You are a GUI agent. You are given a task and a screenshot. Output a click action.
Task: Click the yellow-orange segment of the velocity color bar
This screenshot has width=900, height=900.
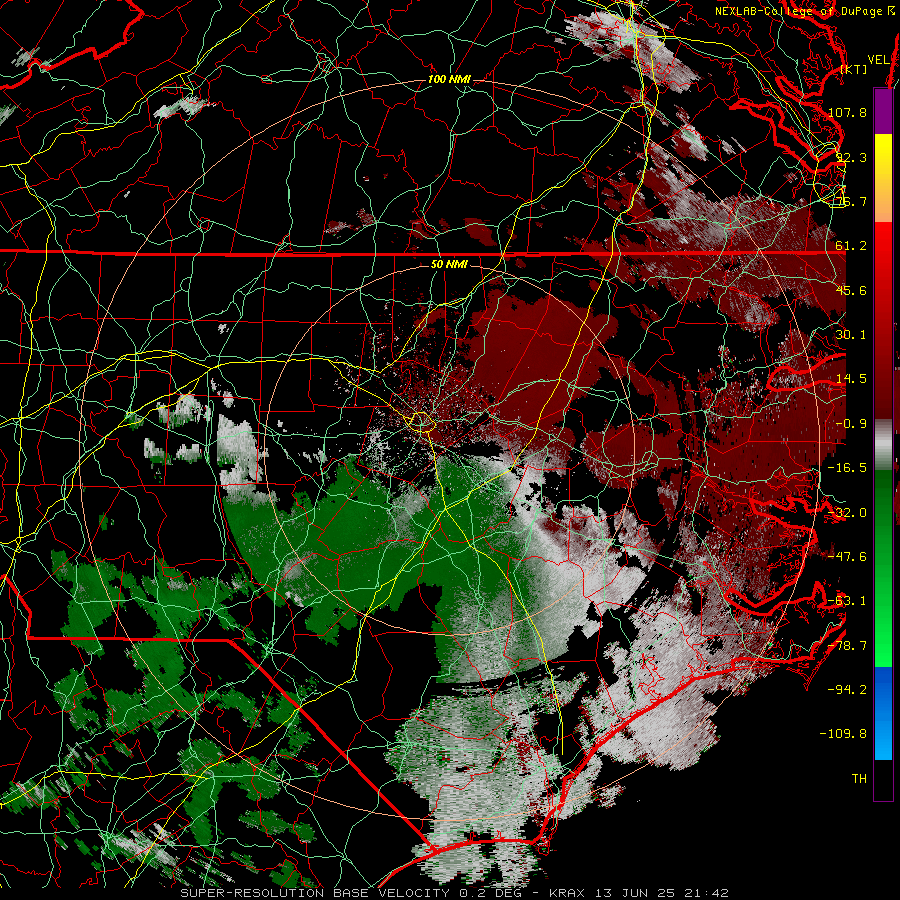pos(883,178)
